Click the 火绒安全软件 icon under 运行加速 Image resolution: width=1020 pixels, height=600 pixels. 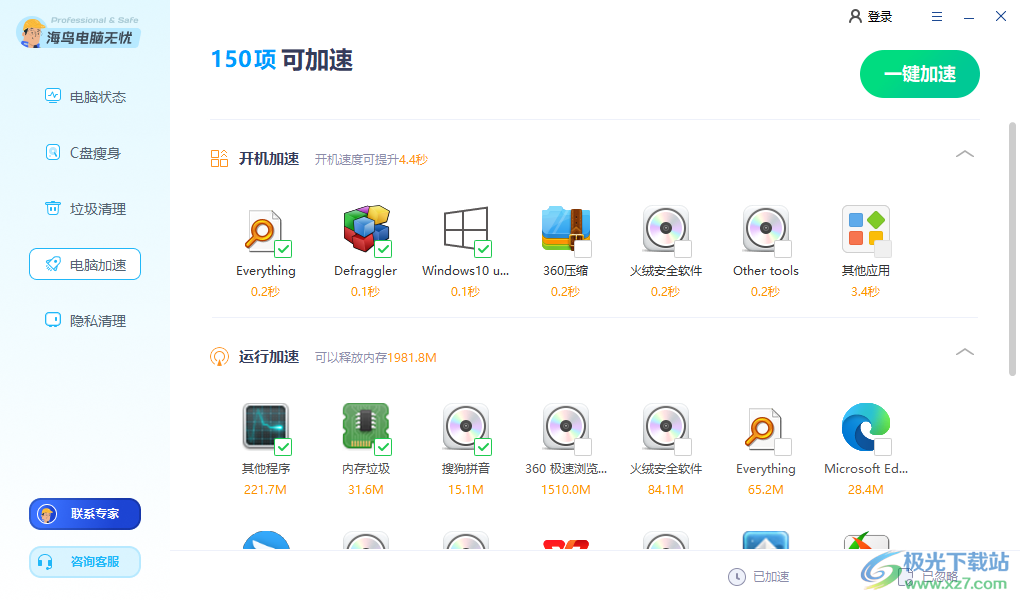coord(665,427)
